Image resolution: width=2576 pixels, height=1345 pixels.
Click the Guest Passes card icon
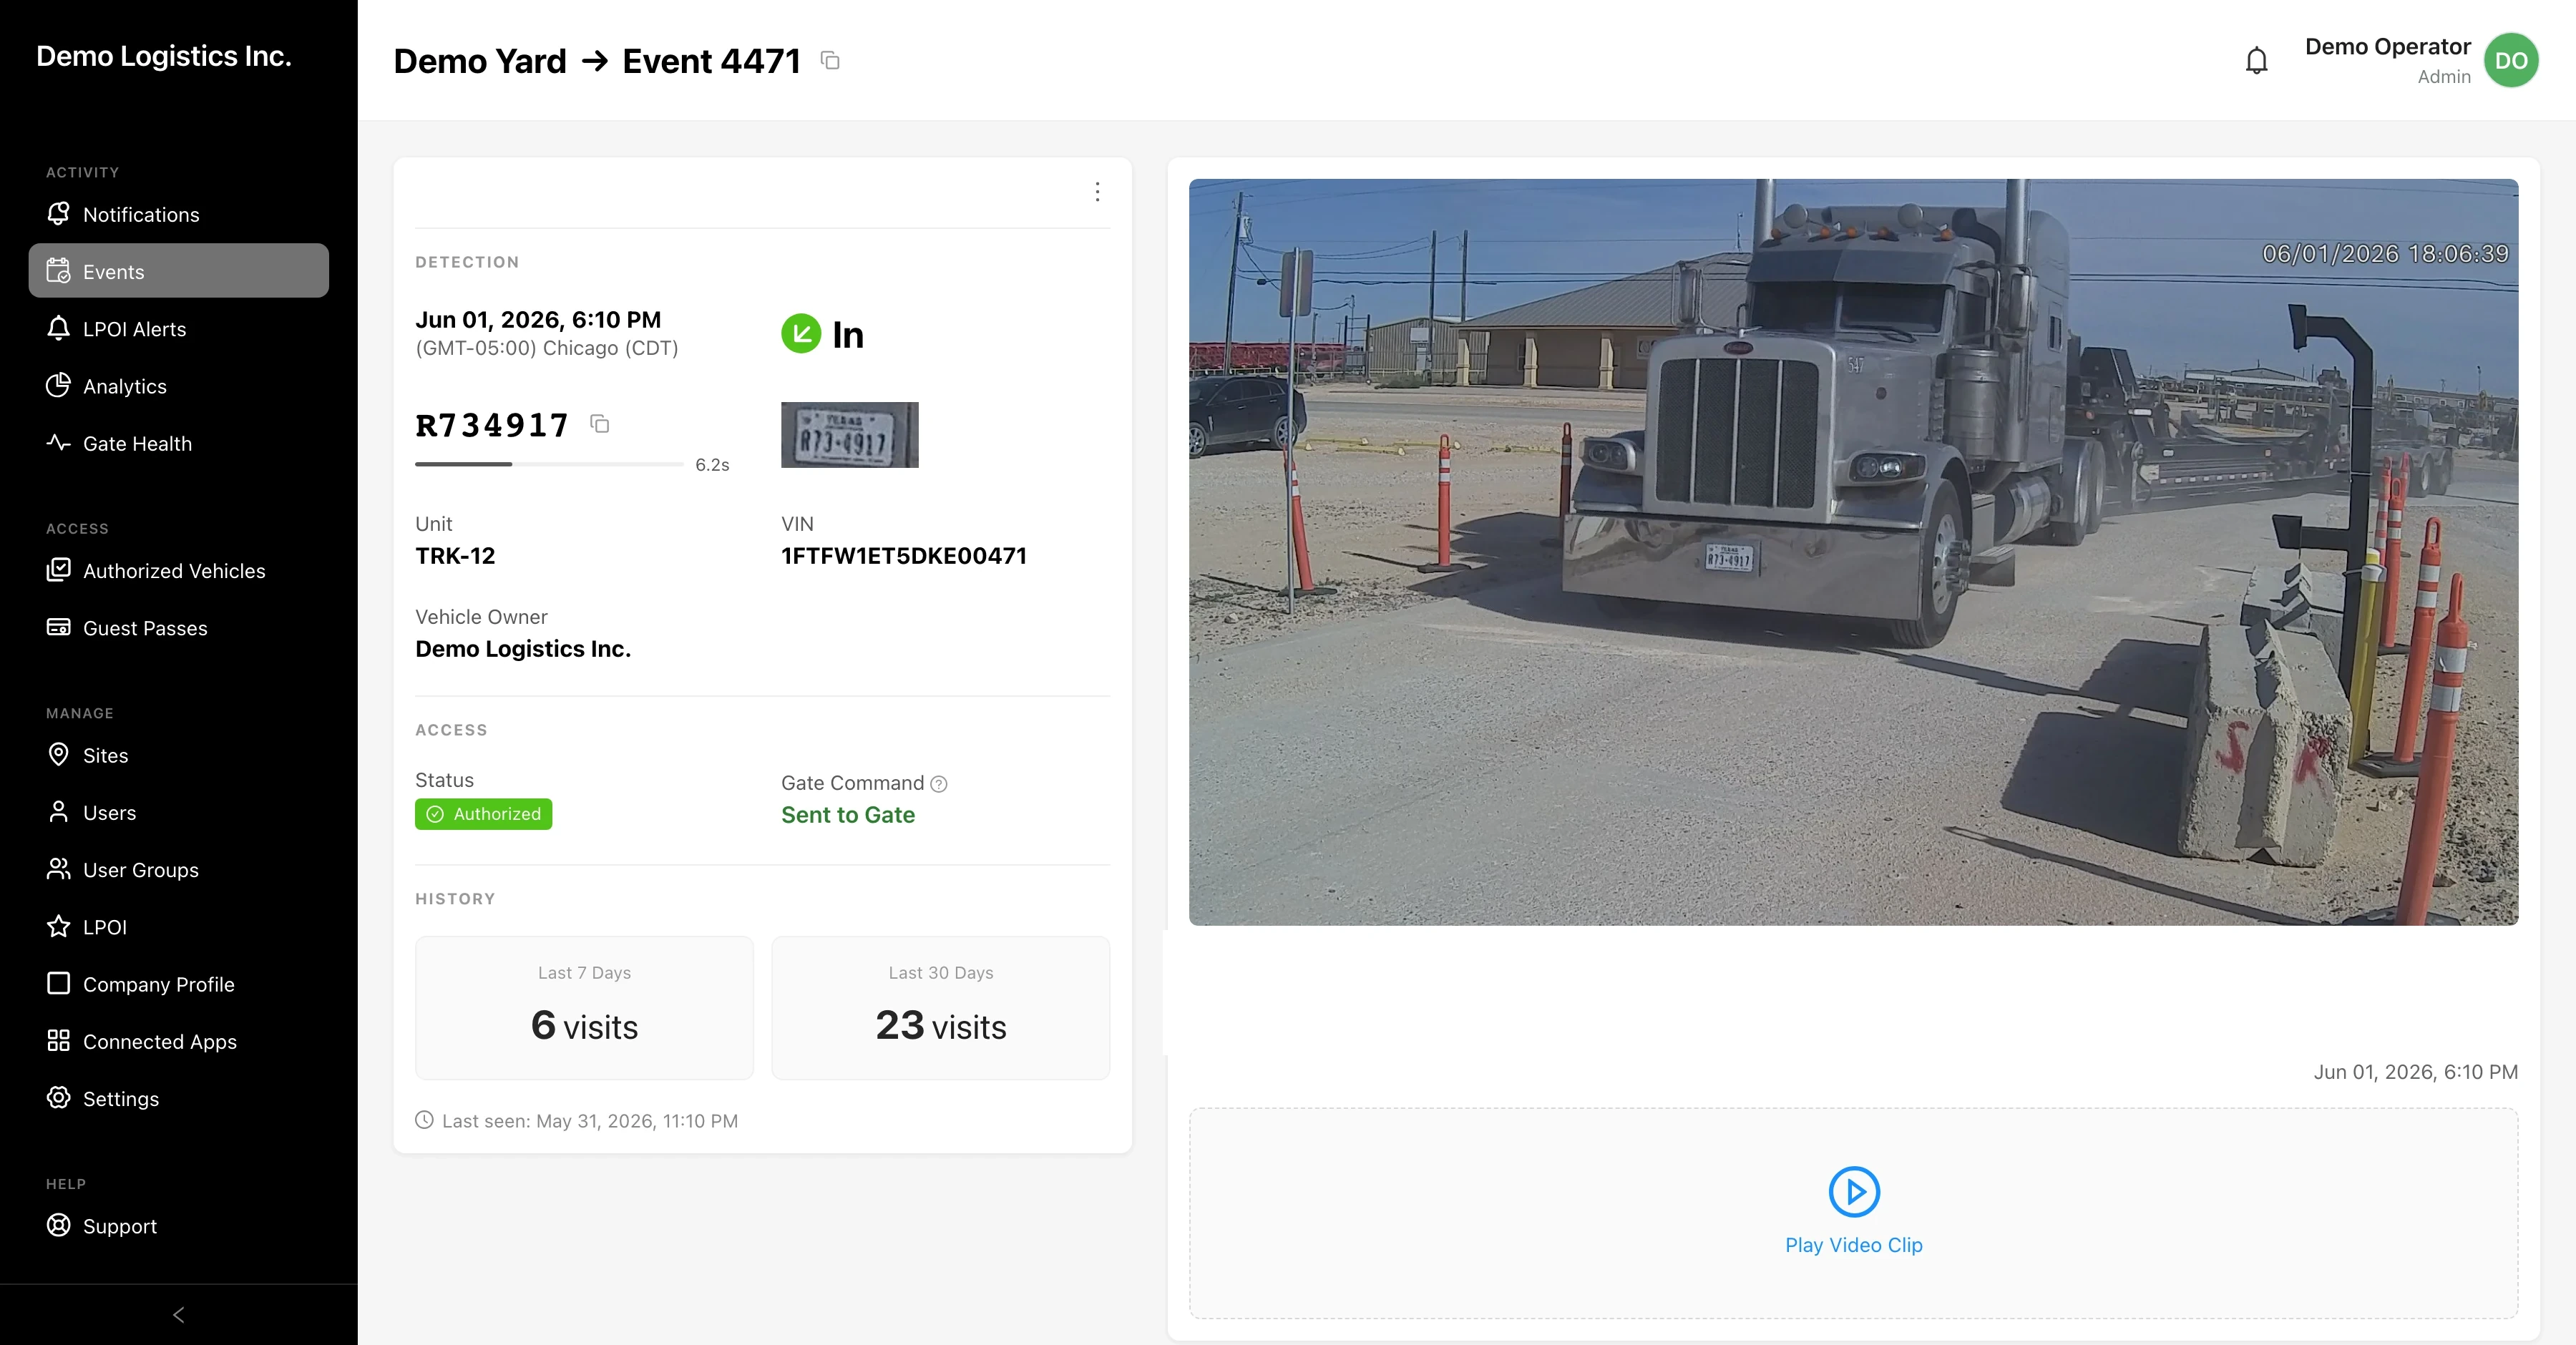point(59,627)
